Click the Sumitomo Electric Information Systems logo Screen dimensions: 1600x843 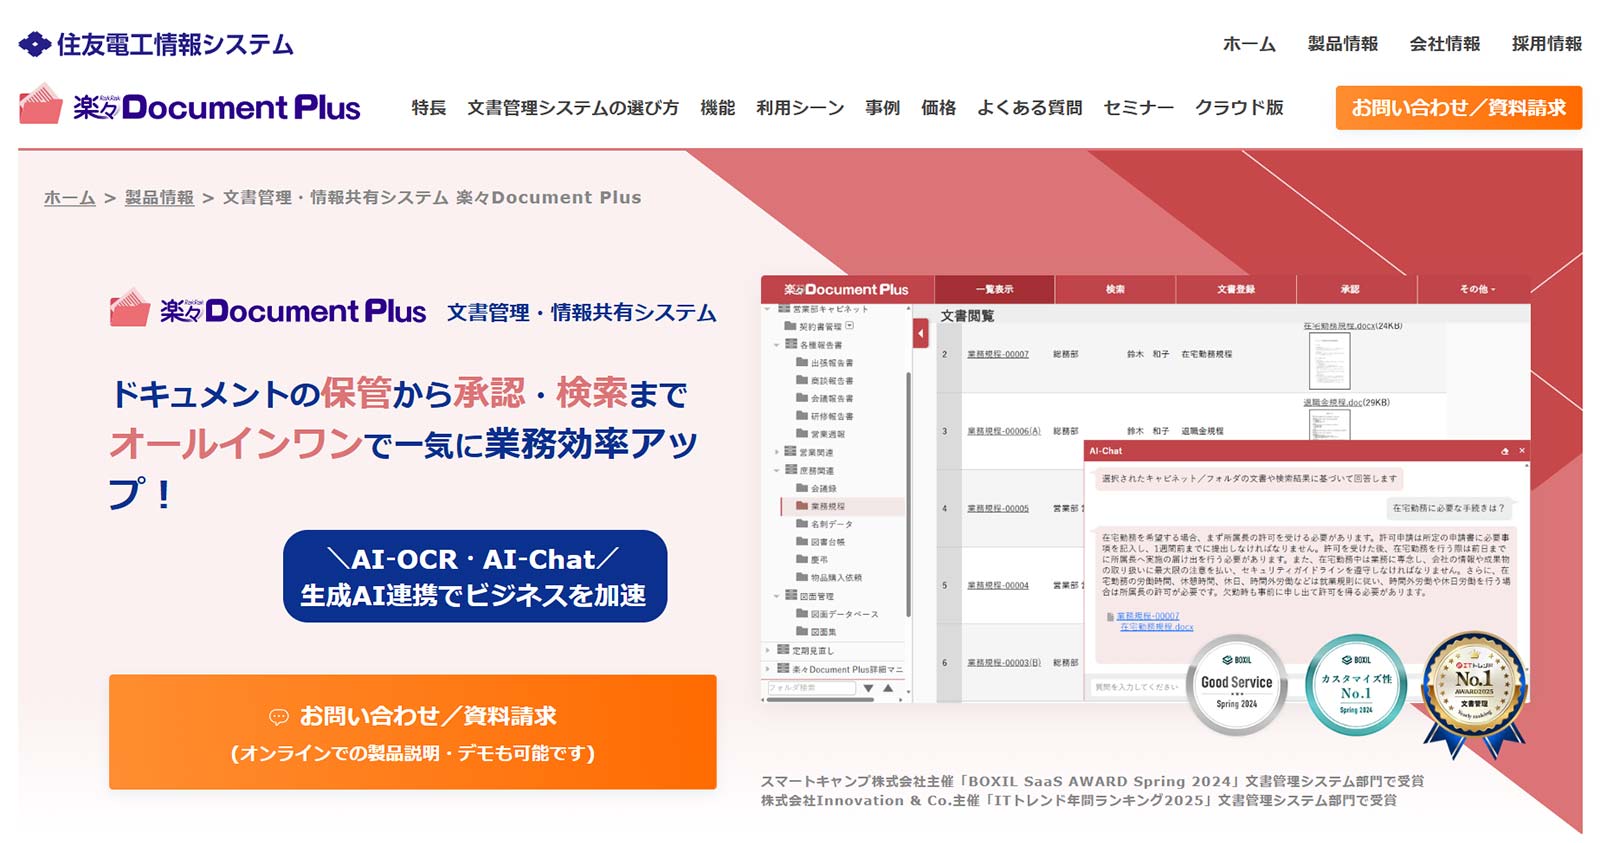click(x=156, y=44)
